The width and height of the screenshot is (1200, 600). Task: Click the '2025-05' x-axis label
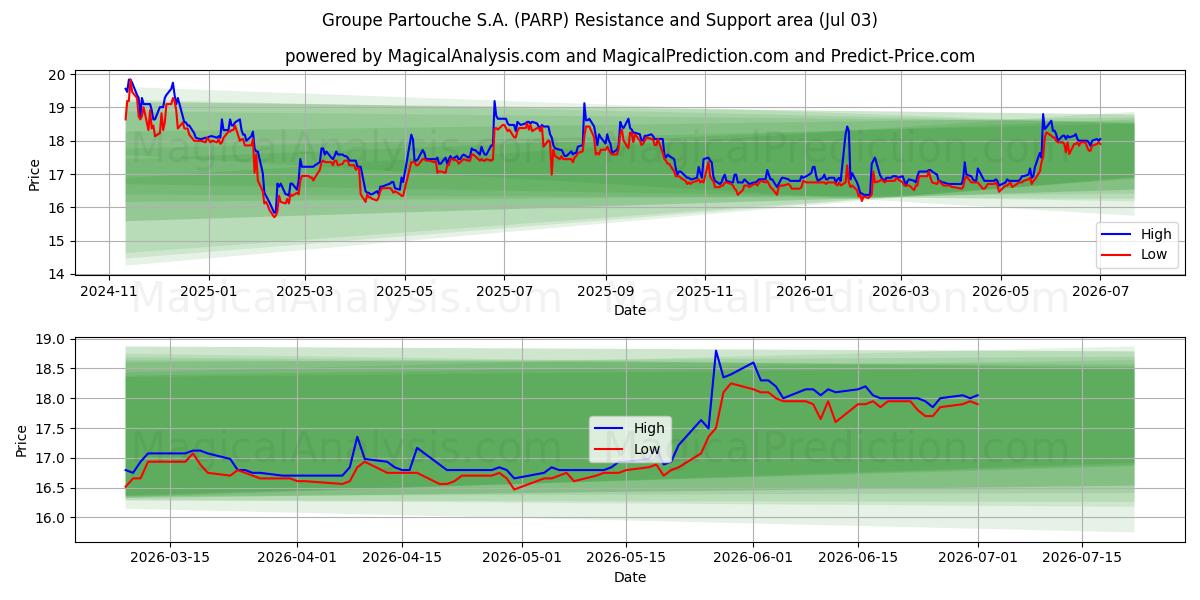[x=404, y=291]
